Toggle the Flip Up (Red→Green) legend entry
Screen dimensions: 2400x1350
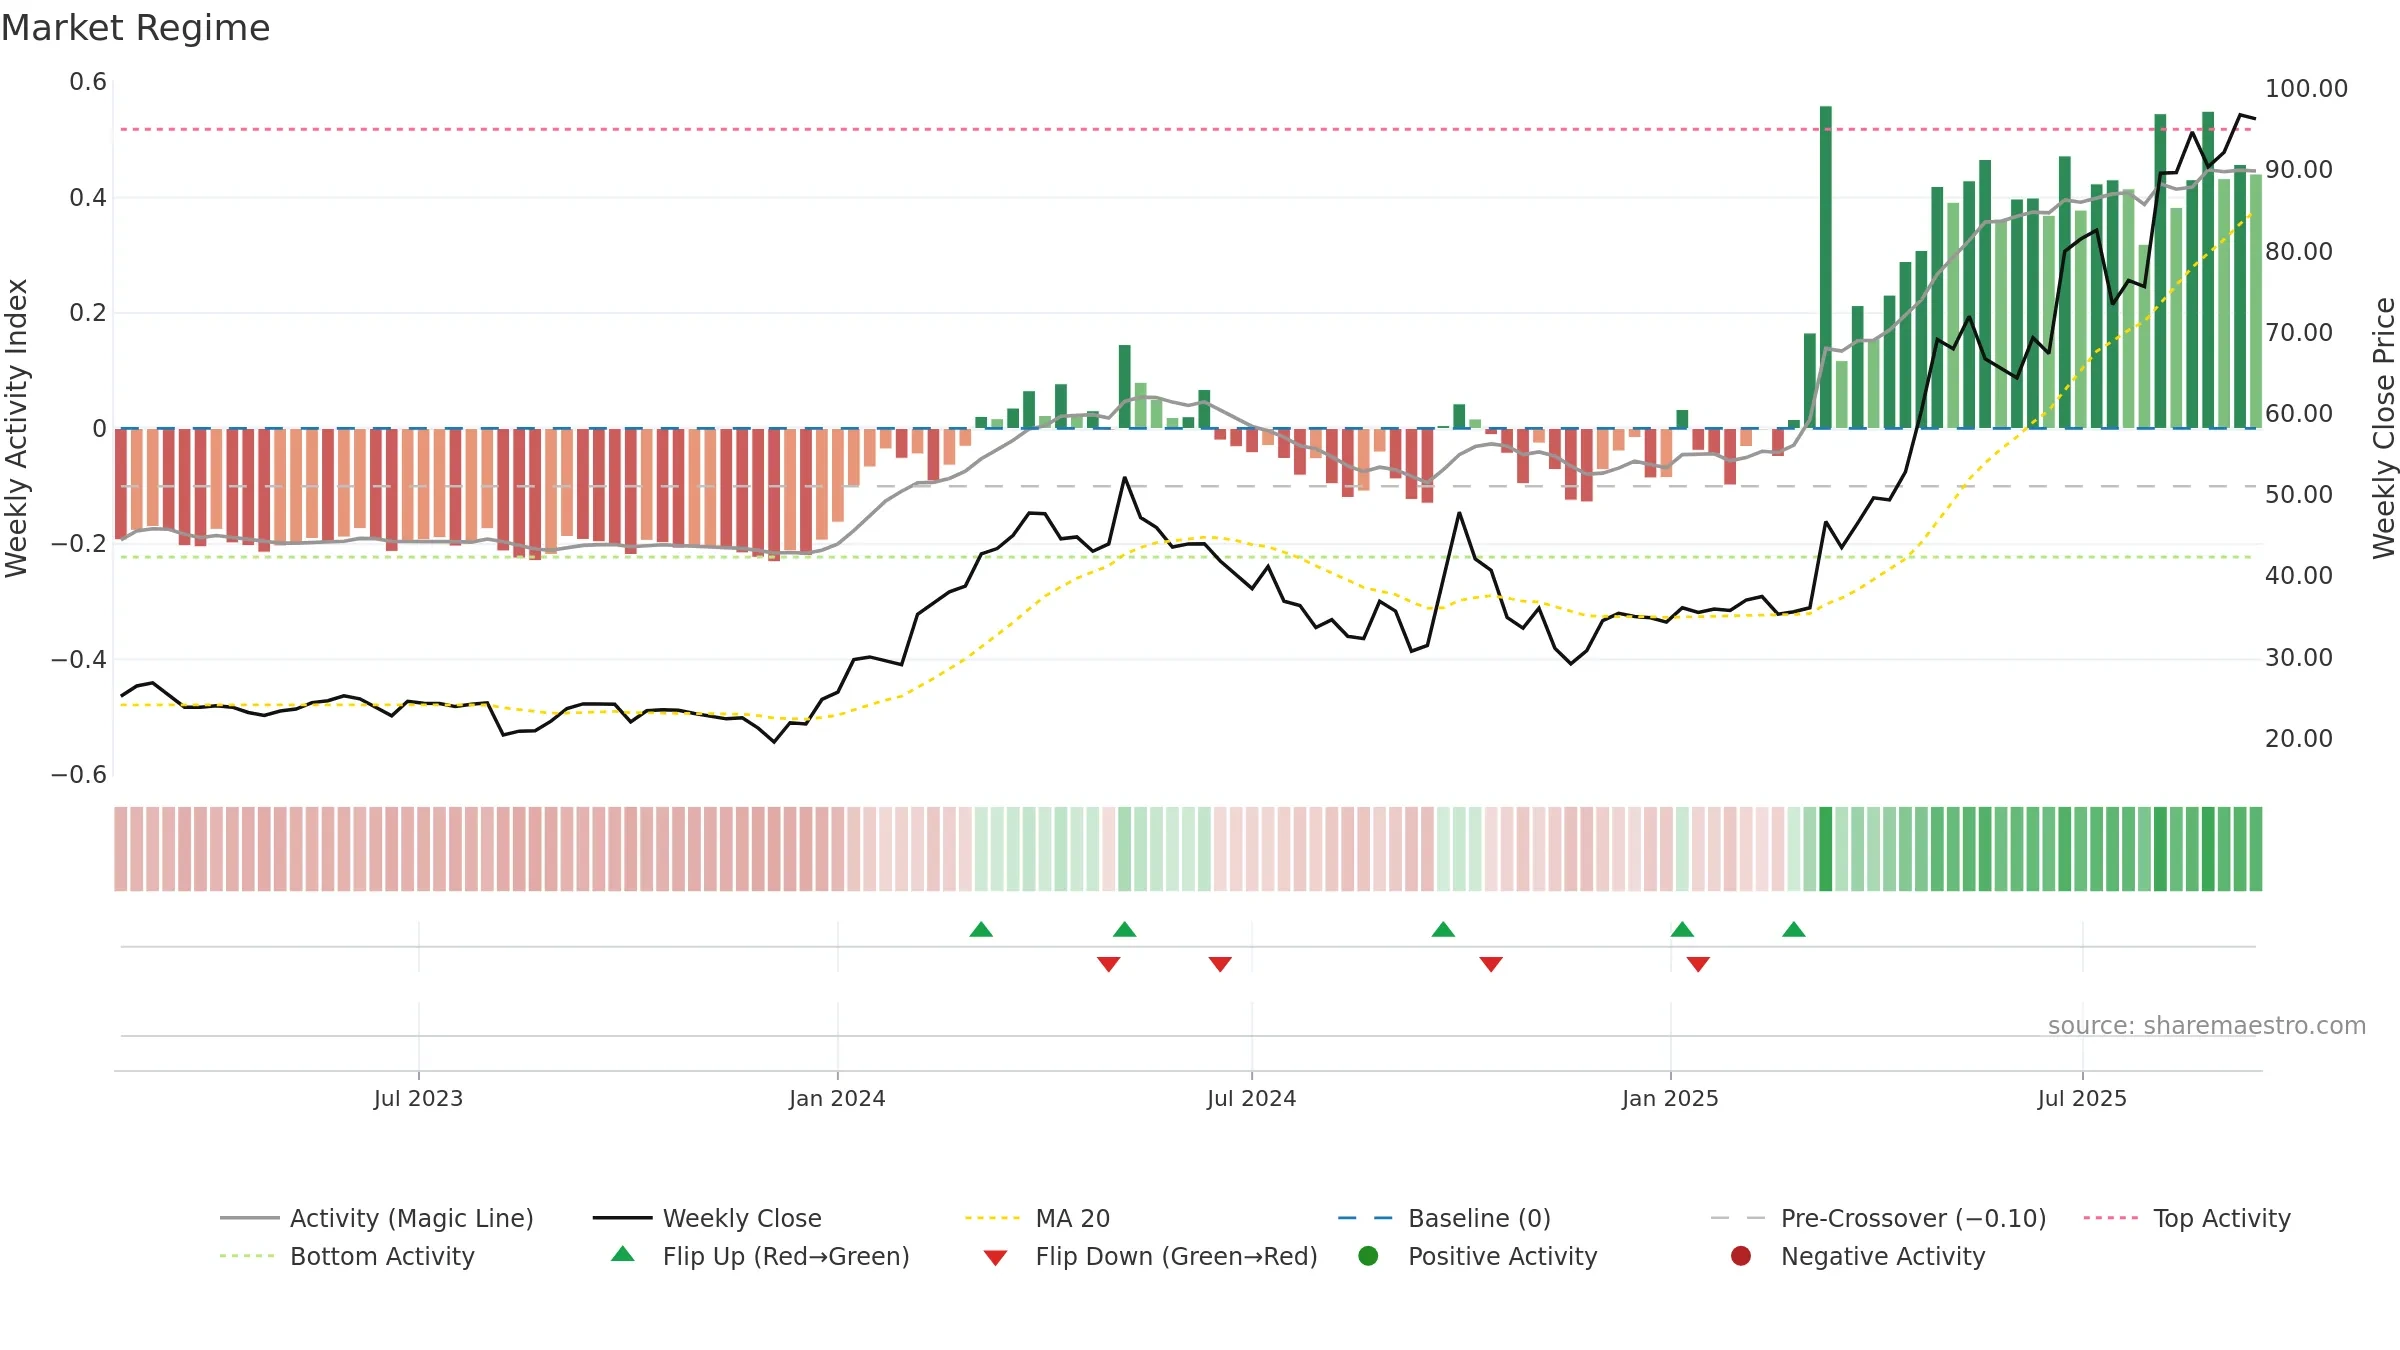(760, 1256)
